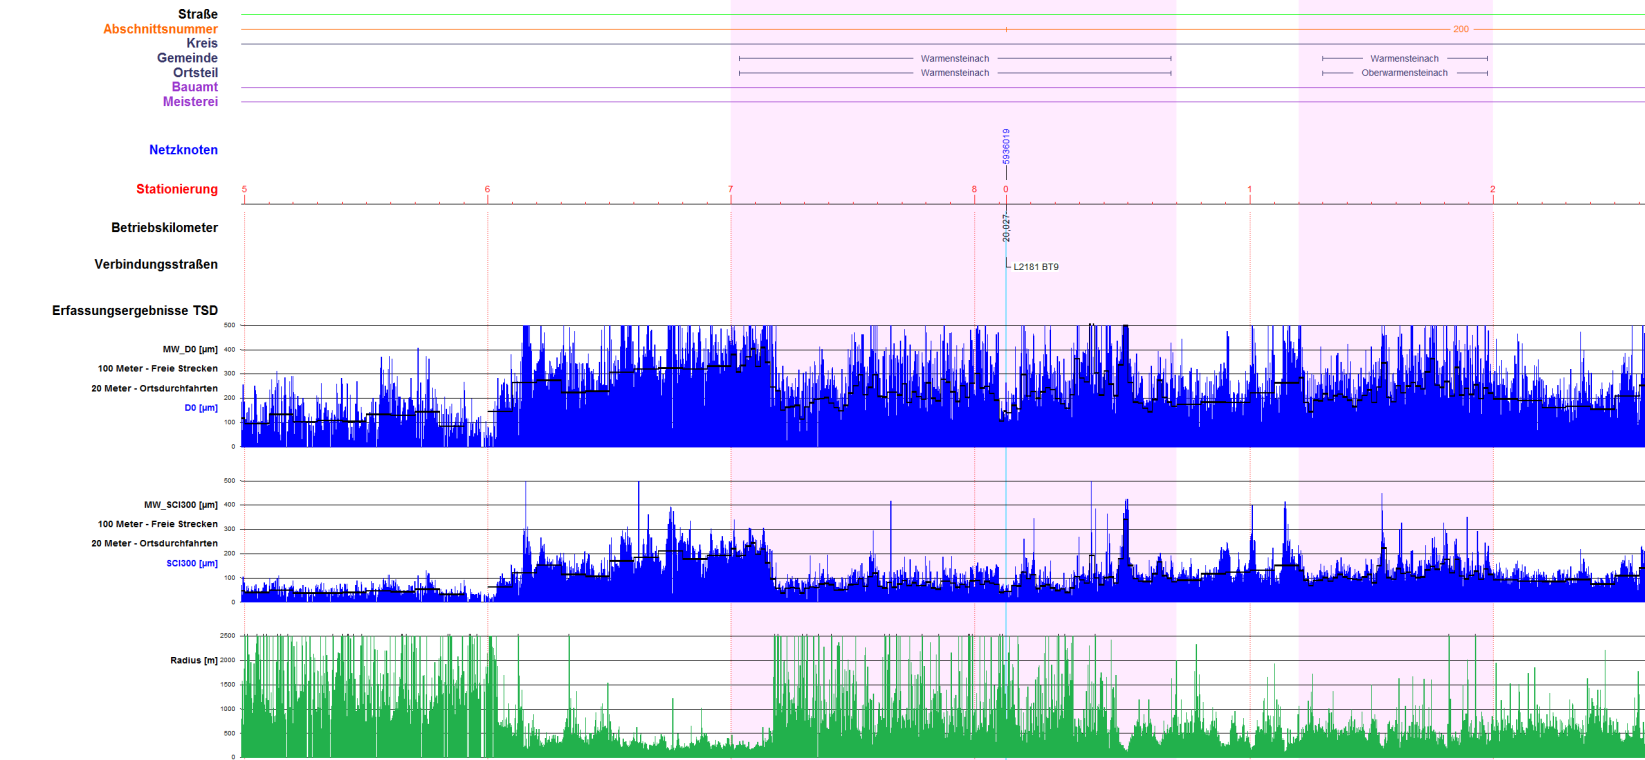
Task: Click '20 Meter - Ortsdurchfahrten' under MW_D0
Action: pyautogui.click(x=154, y=389)
